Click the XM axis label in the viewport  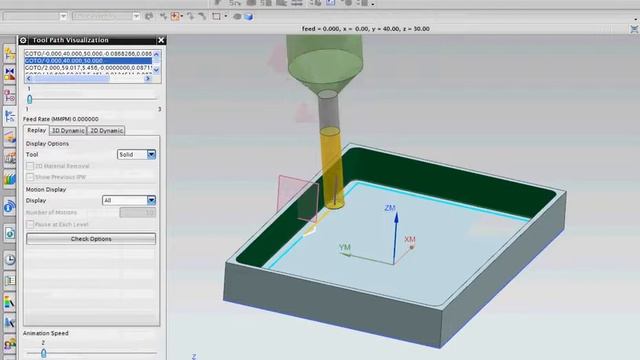coord(409,240)
